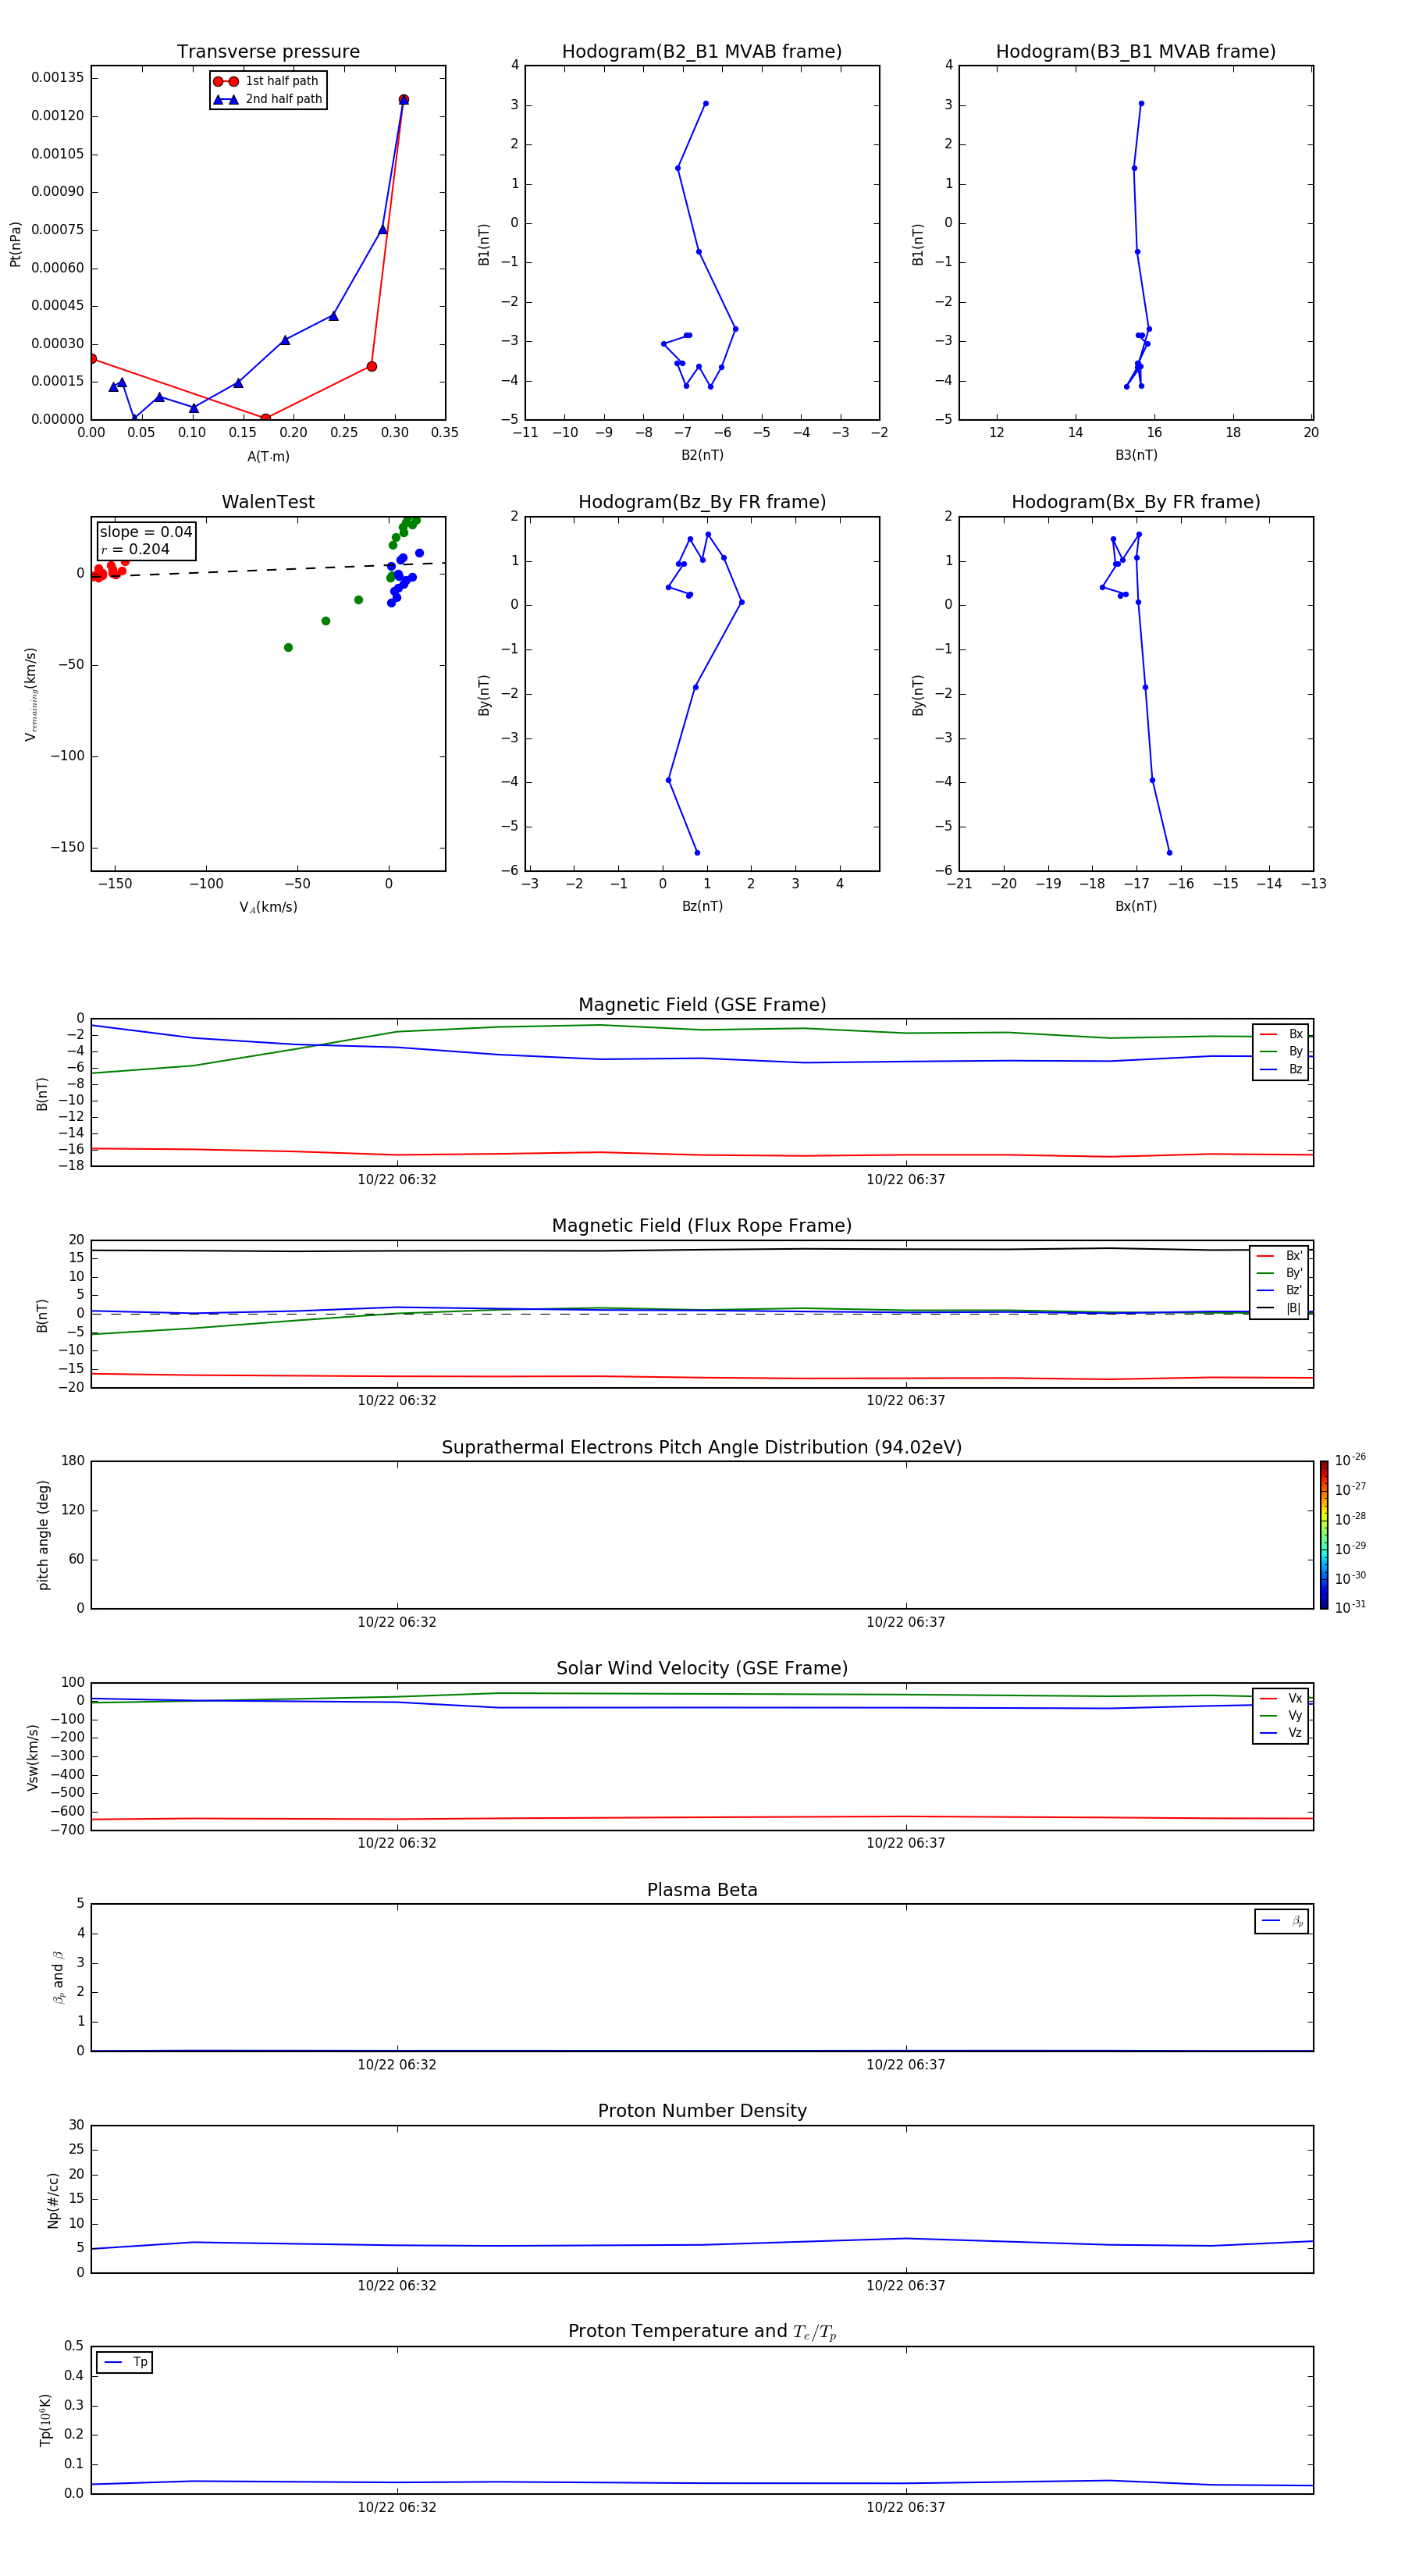Click the Bx' legend entry in Flux Rope plot
1405x2576 pixels.
[1279, 1256]
